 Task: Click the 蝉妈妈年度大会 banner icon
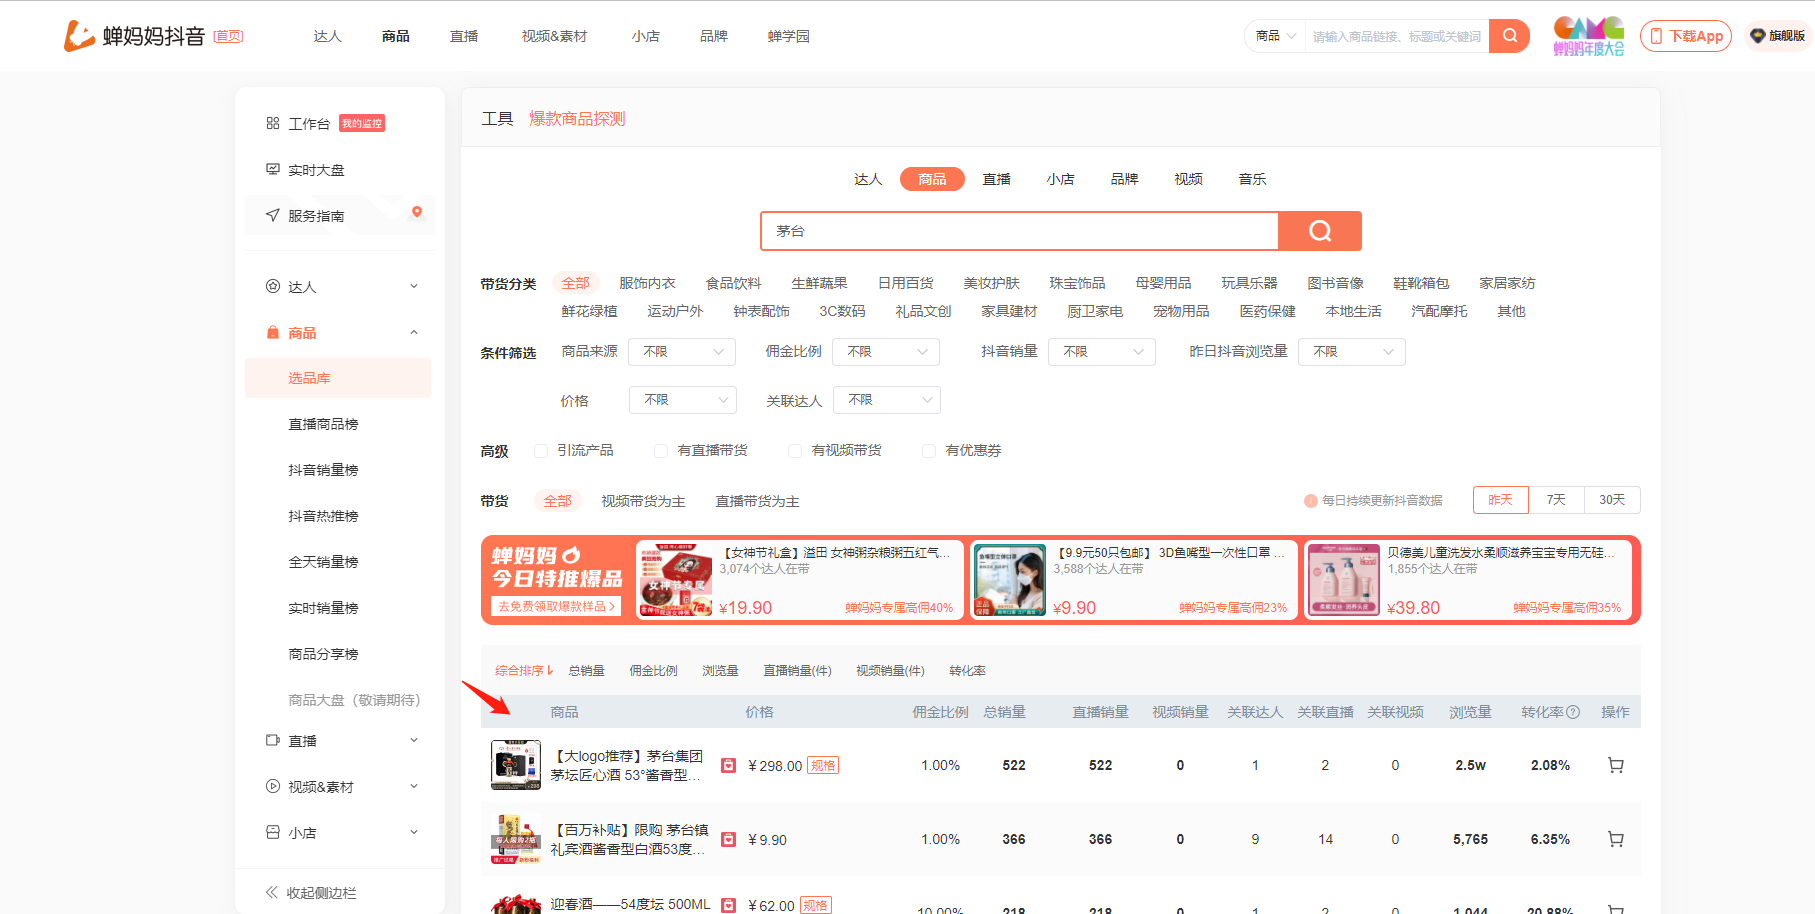point(1588,36)
